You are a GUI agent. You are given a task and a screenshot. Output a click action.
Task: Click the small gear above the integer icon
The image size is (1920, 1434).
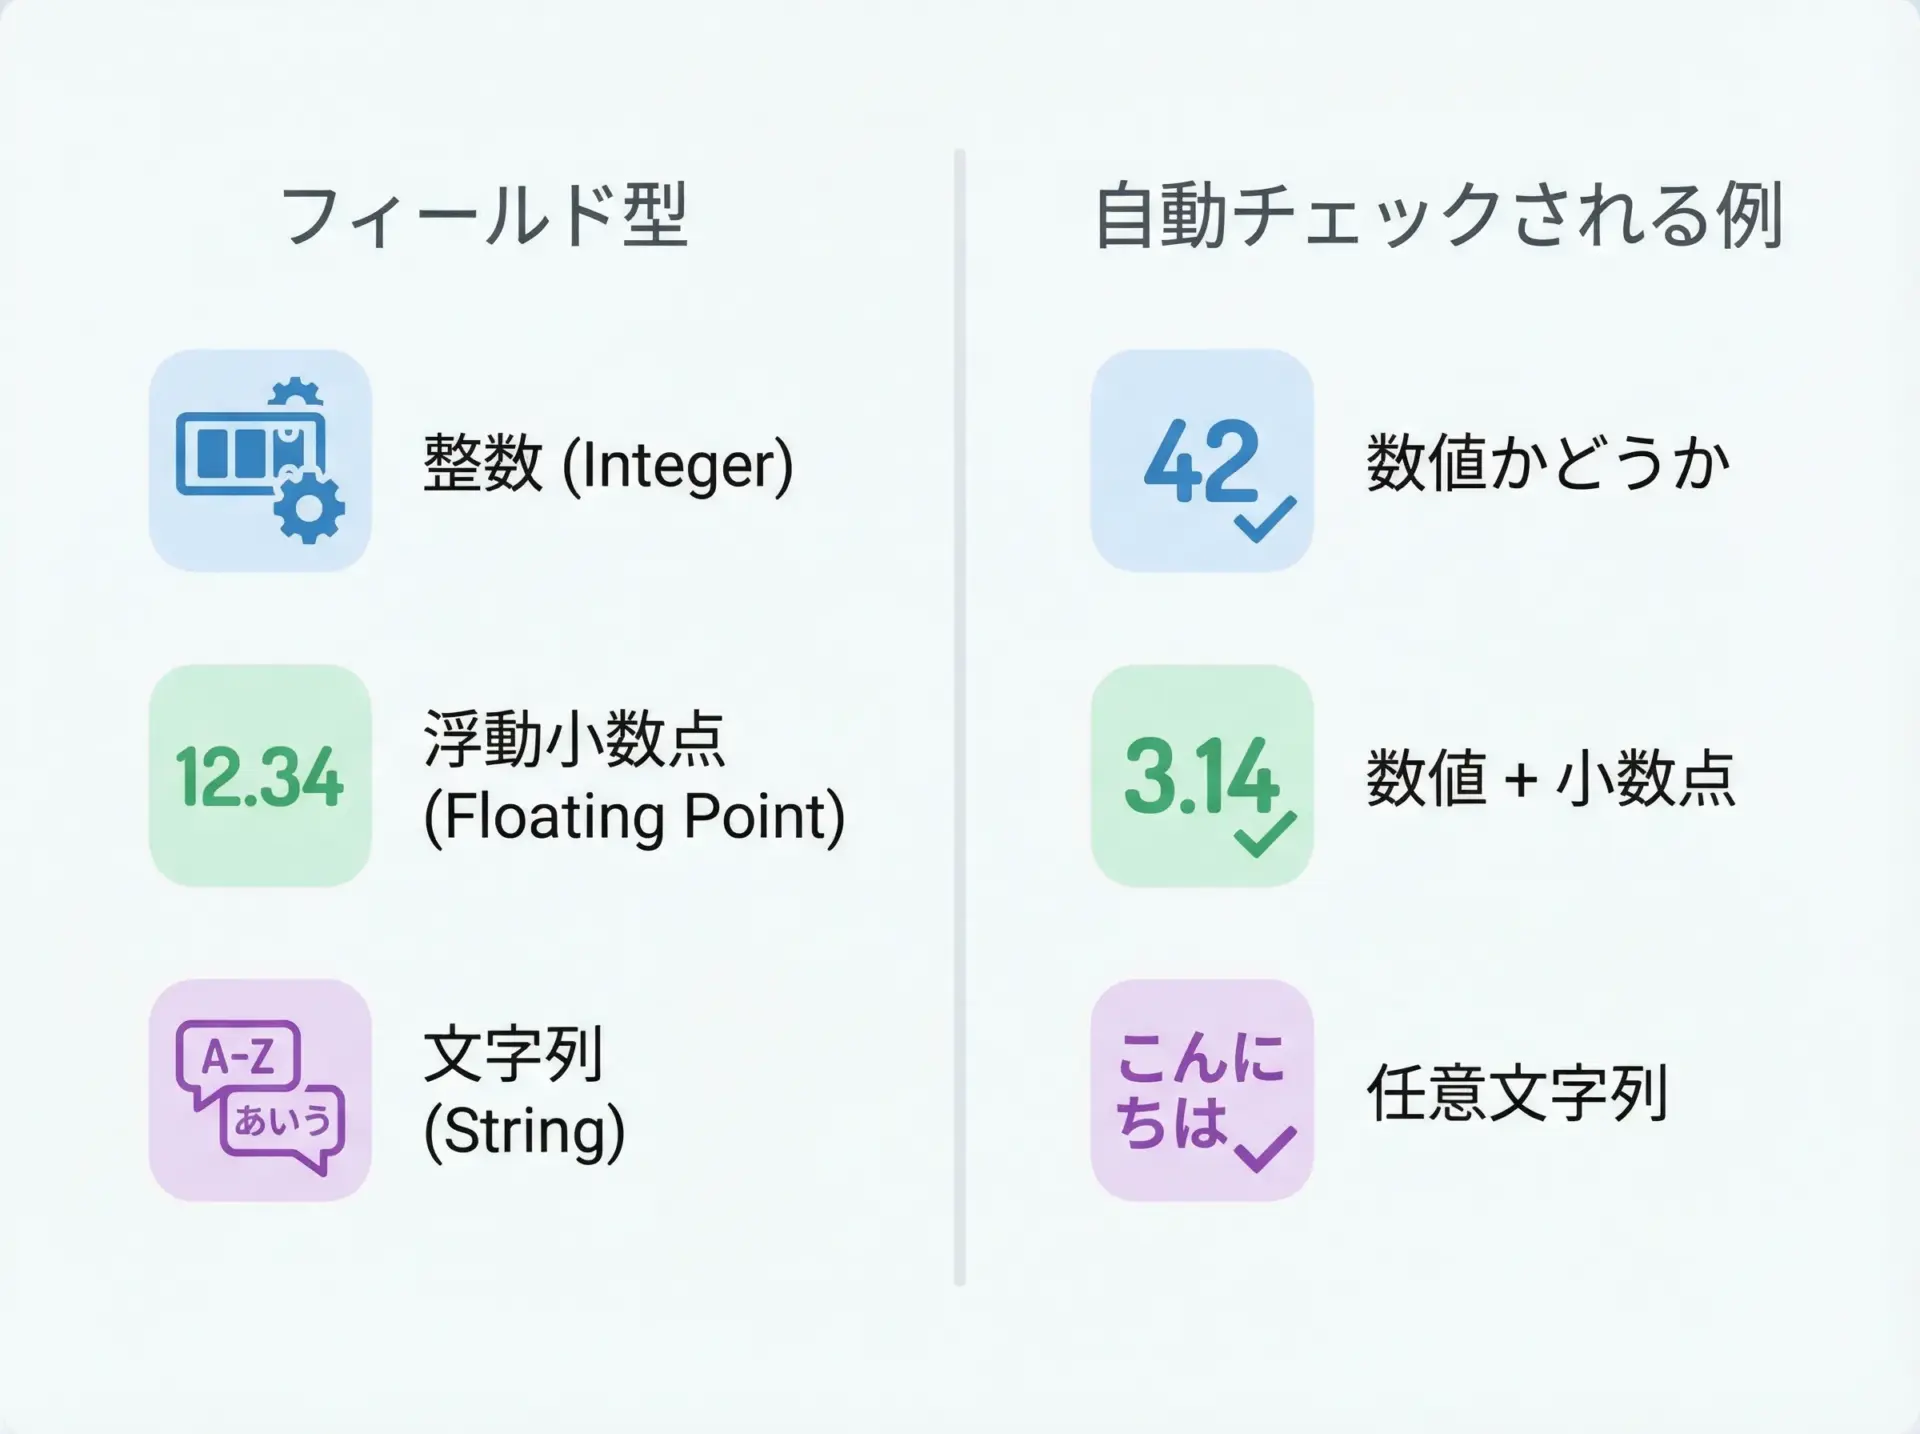pyautogui.click(x=296, y=393)
